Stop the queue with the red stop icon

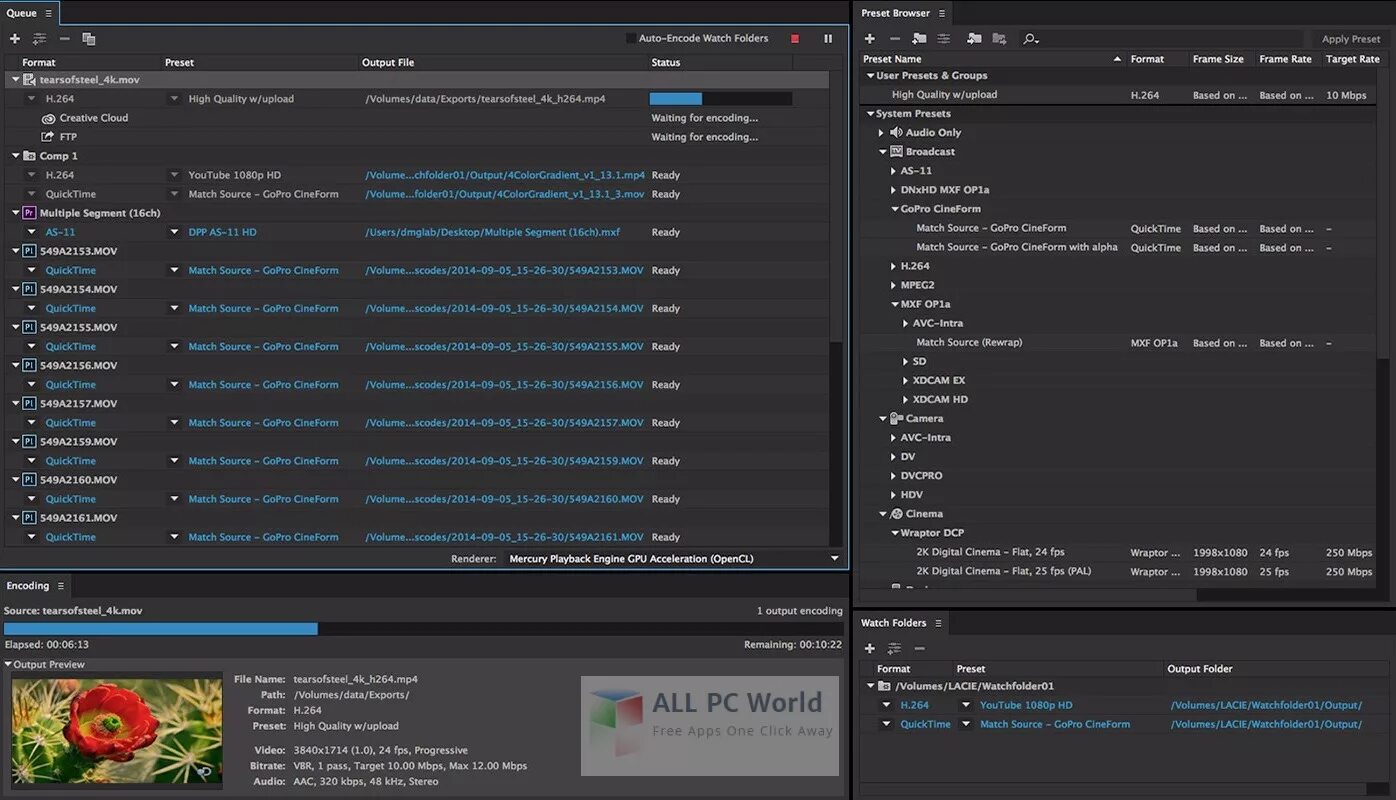795,39
